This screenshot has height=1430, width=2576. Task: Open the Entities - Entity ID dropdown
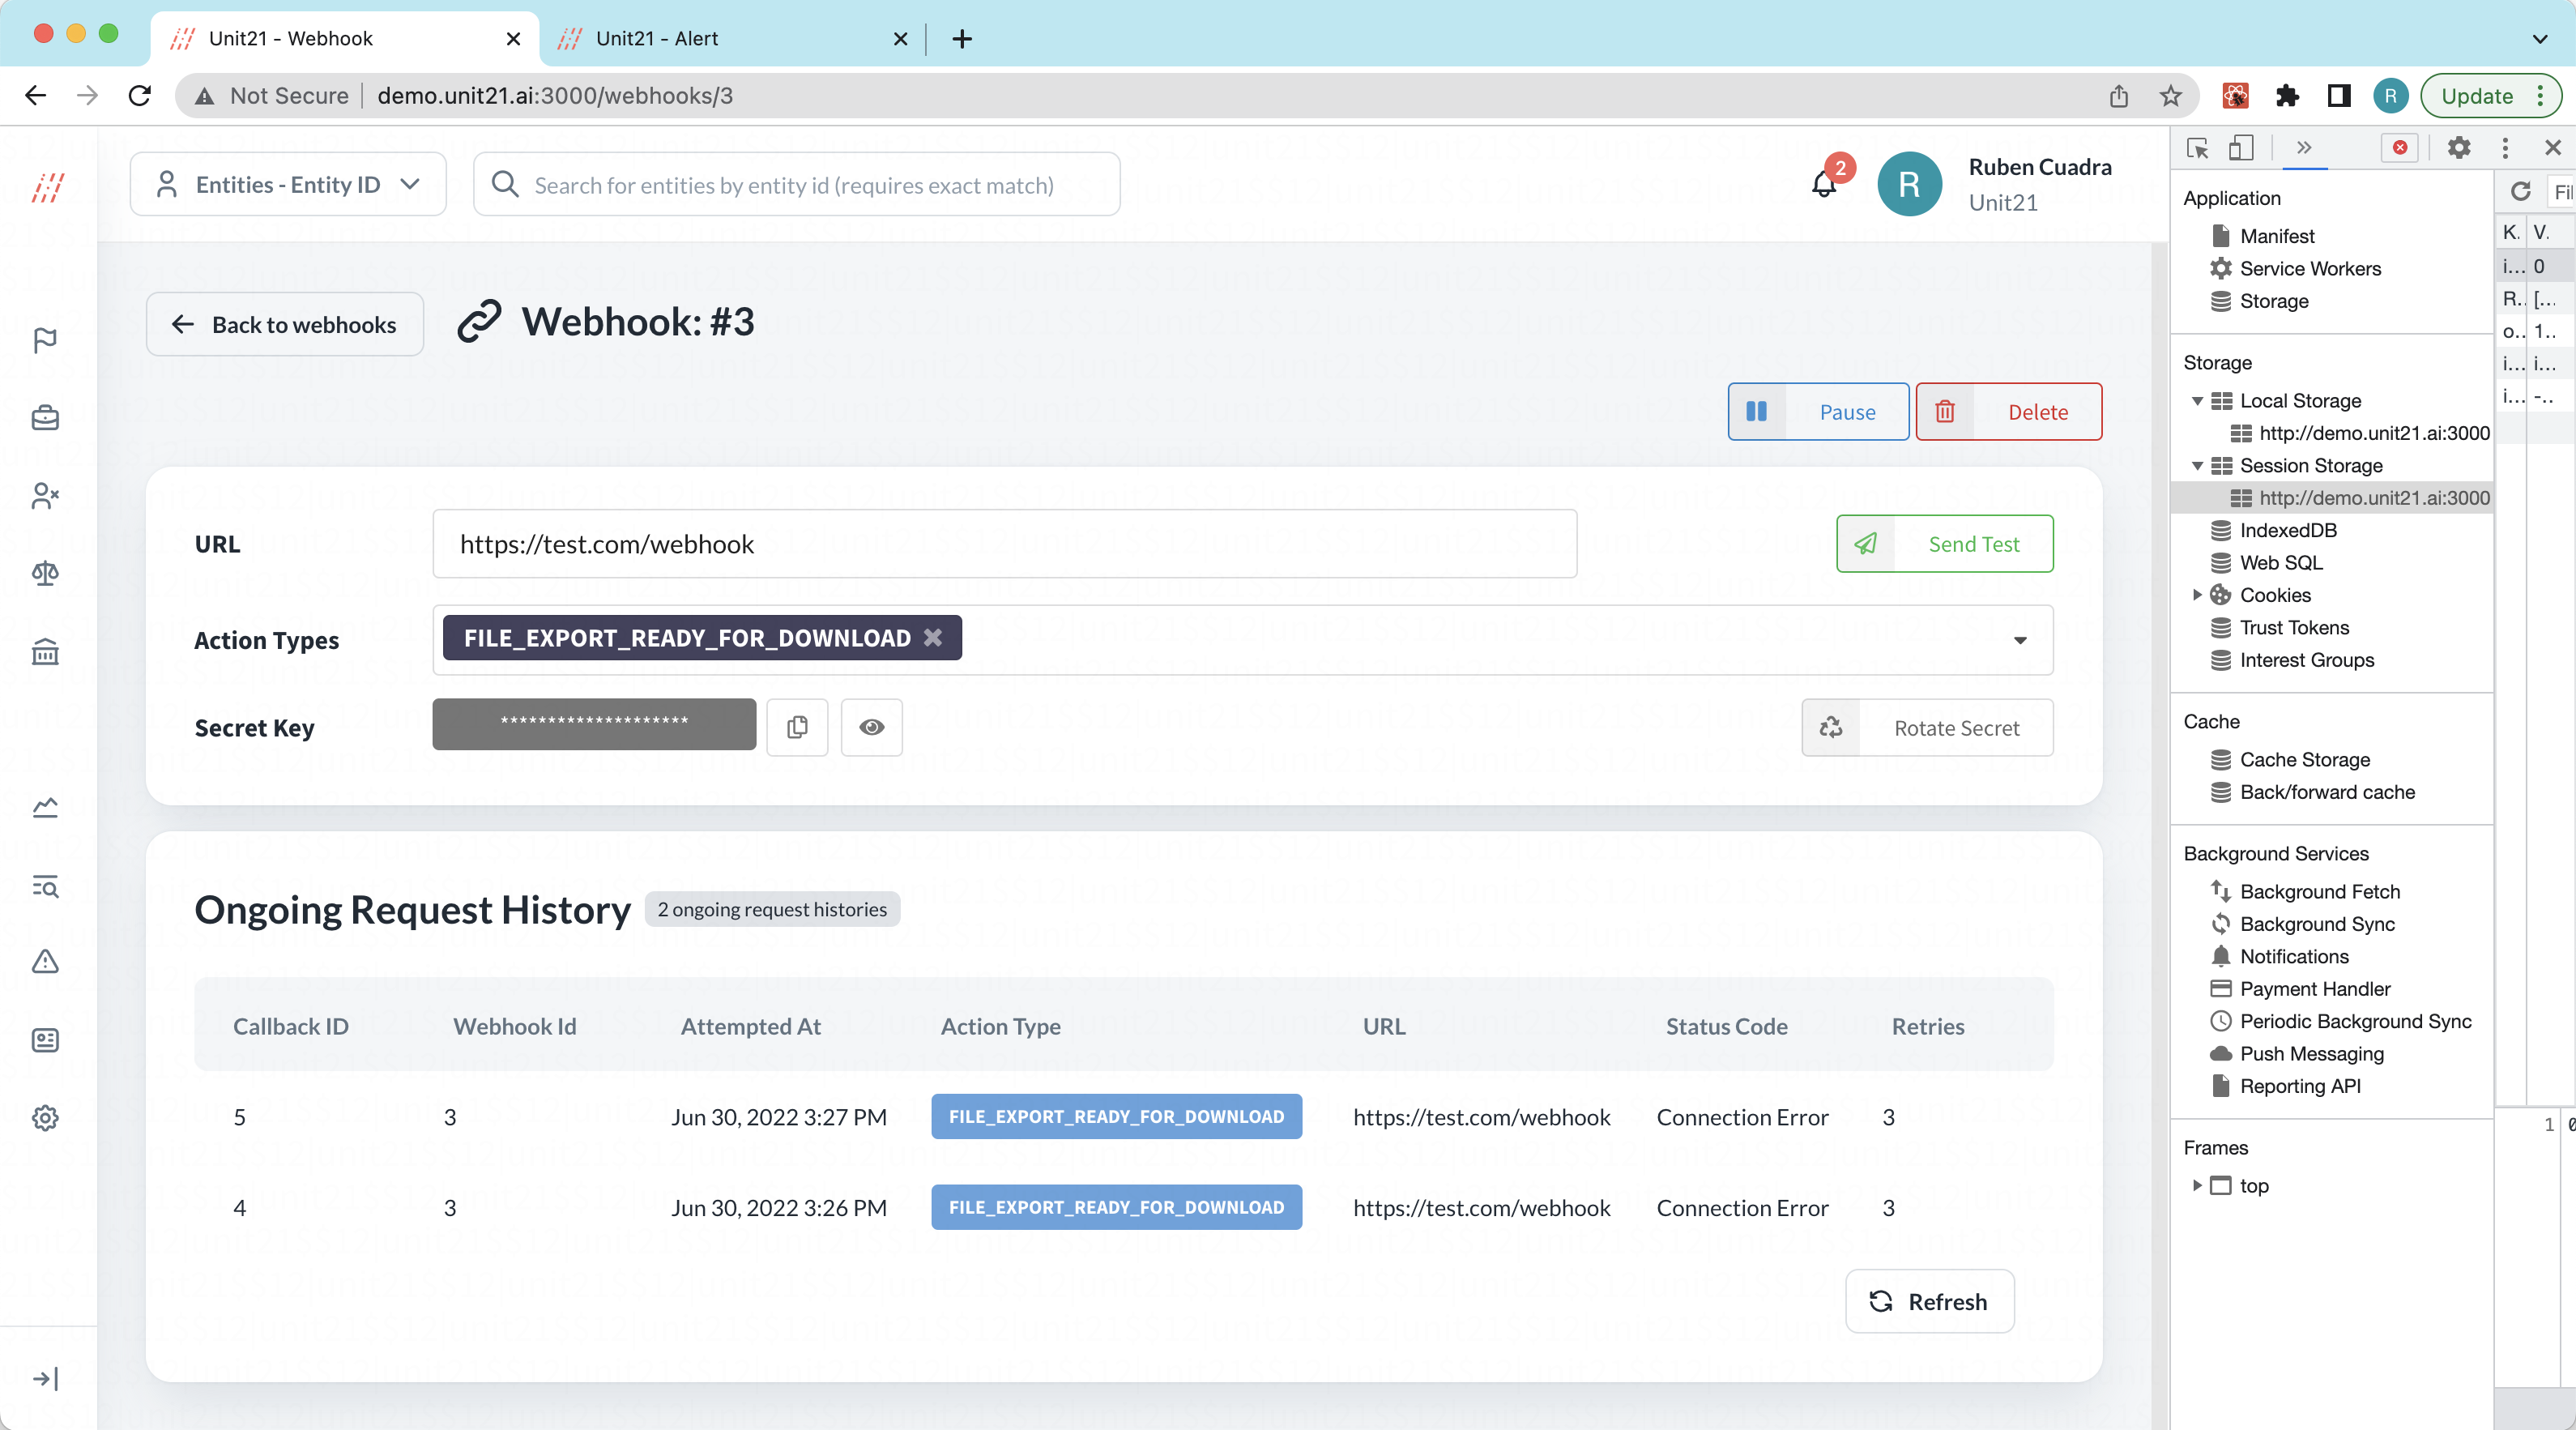(x=288, y=184)
